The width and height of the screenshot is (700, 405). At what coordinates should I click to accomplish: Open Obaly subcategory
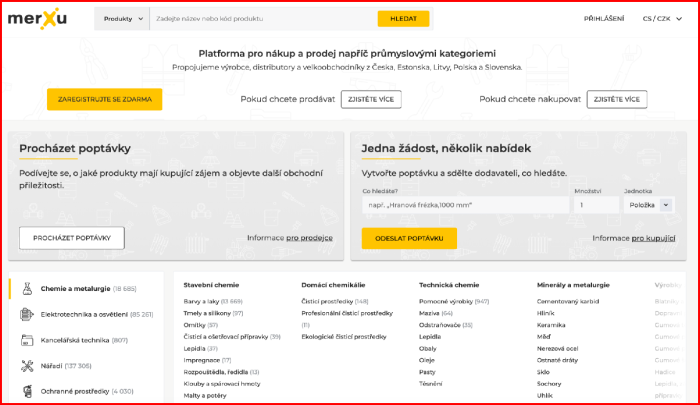click(x=428, y=348)
